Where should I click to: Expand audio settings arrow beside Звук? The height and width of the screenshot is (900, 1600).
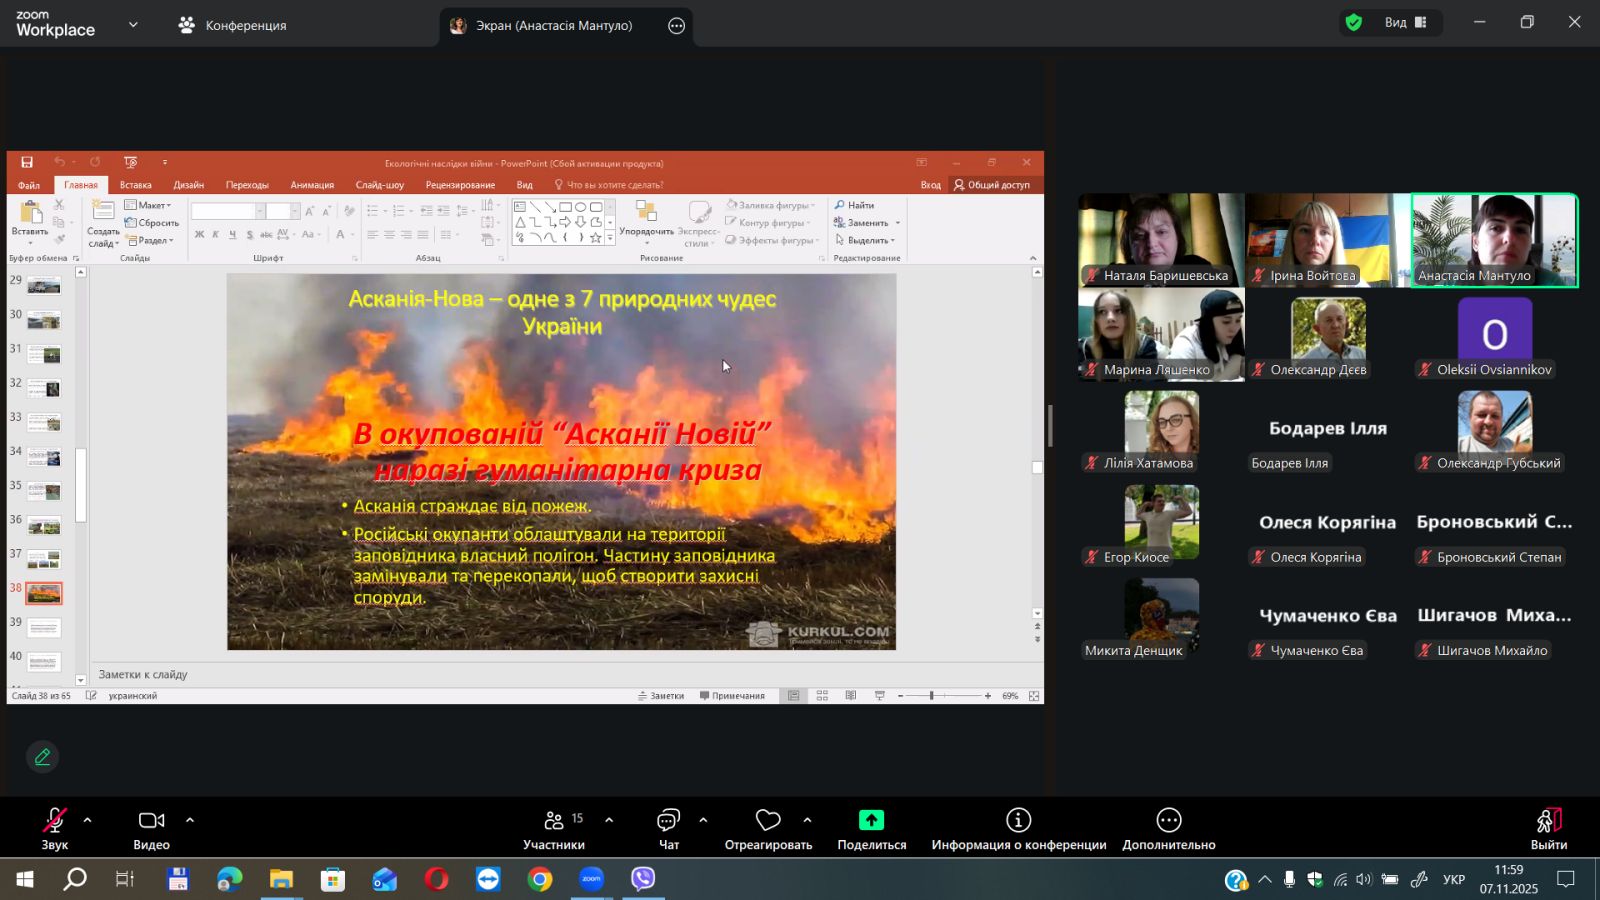[x=88, y=820]
